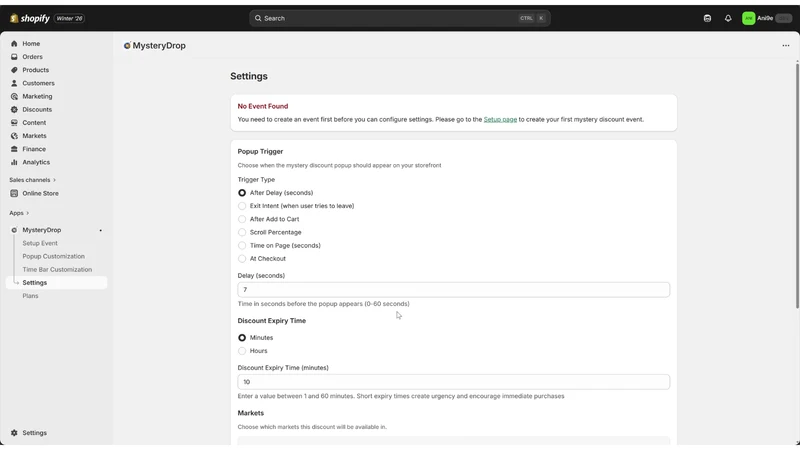
Task: Open Online Store channel
Action: [40, 193]
